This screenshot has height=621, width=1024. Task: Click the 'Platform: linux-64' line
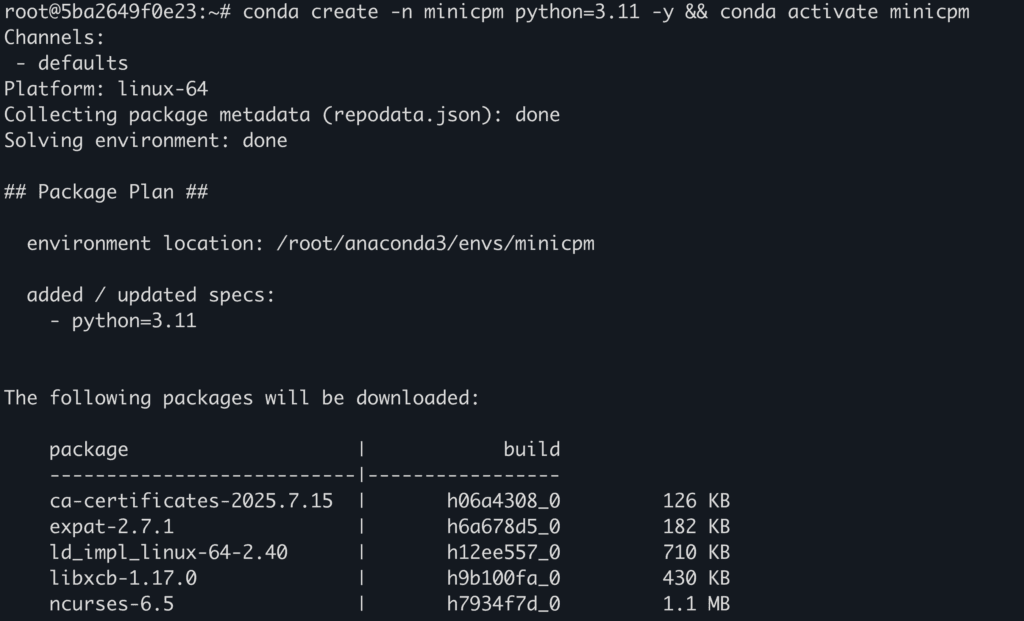pos(106,89)
